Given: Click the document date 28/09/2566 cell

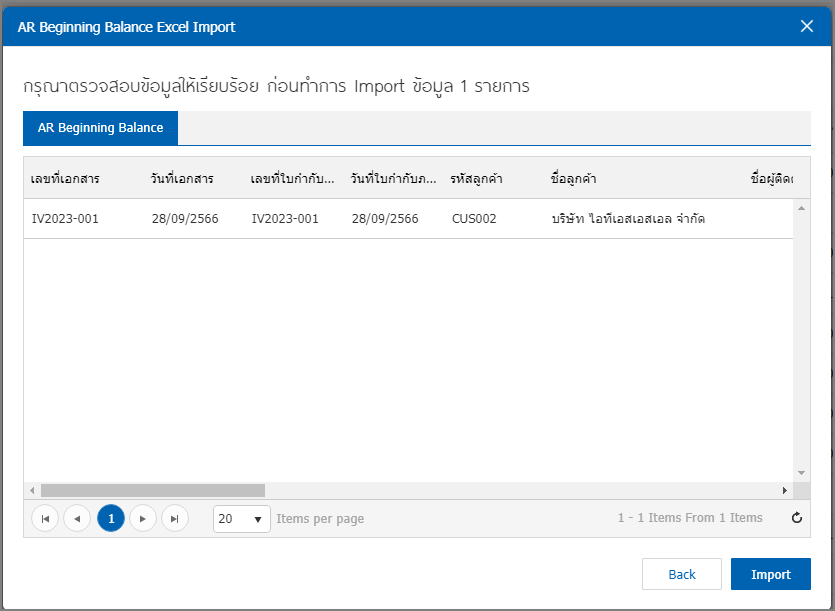Looking at the screenshot, I should point(185,219).
